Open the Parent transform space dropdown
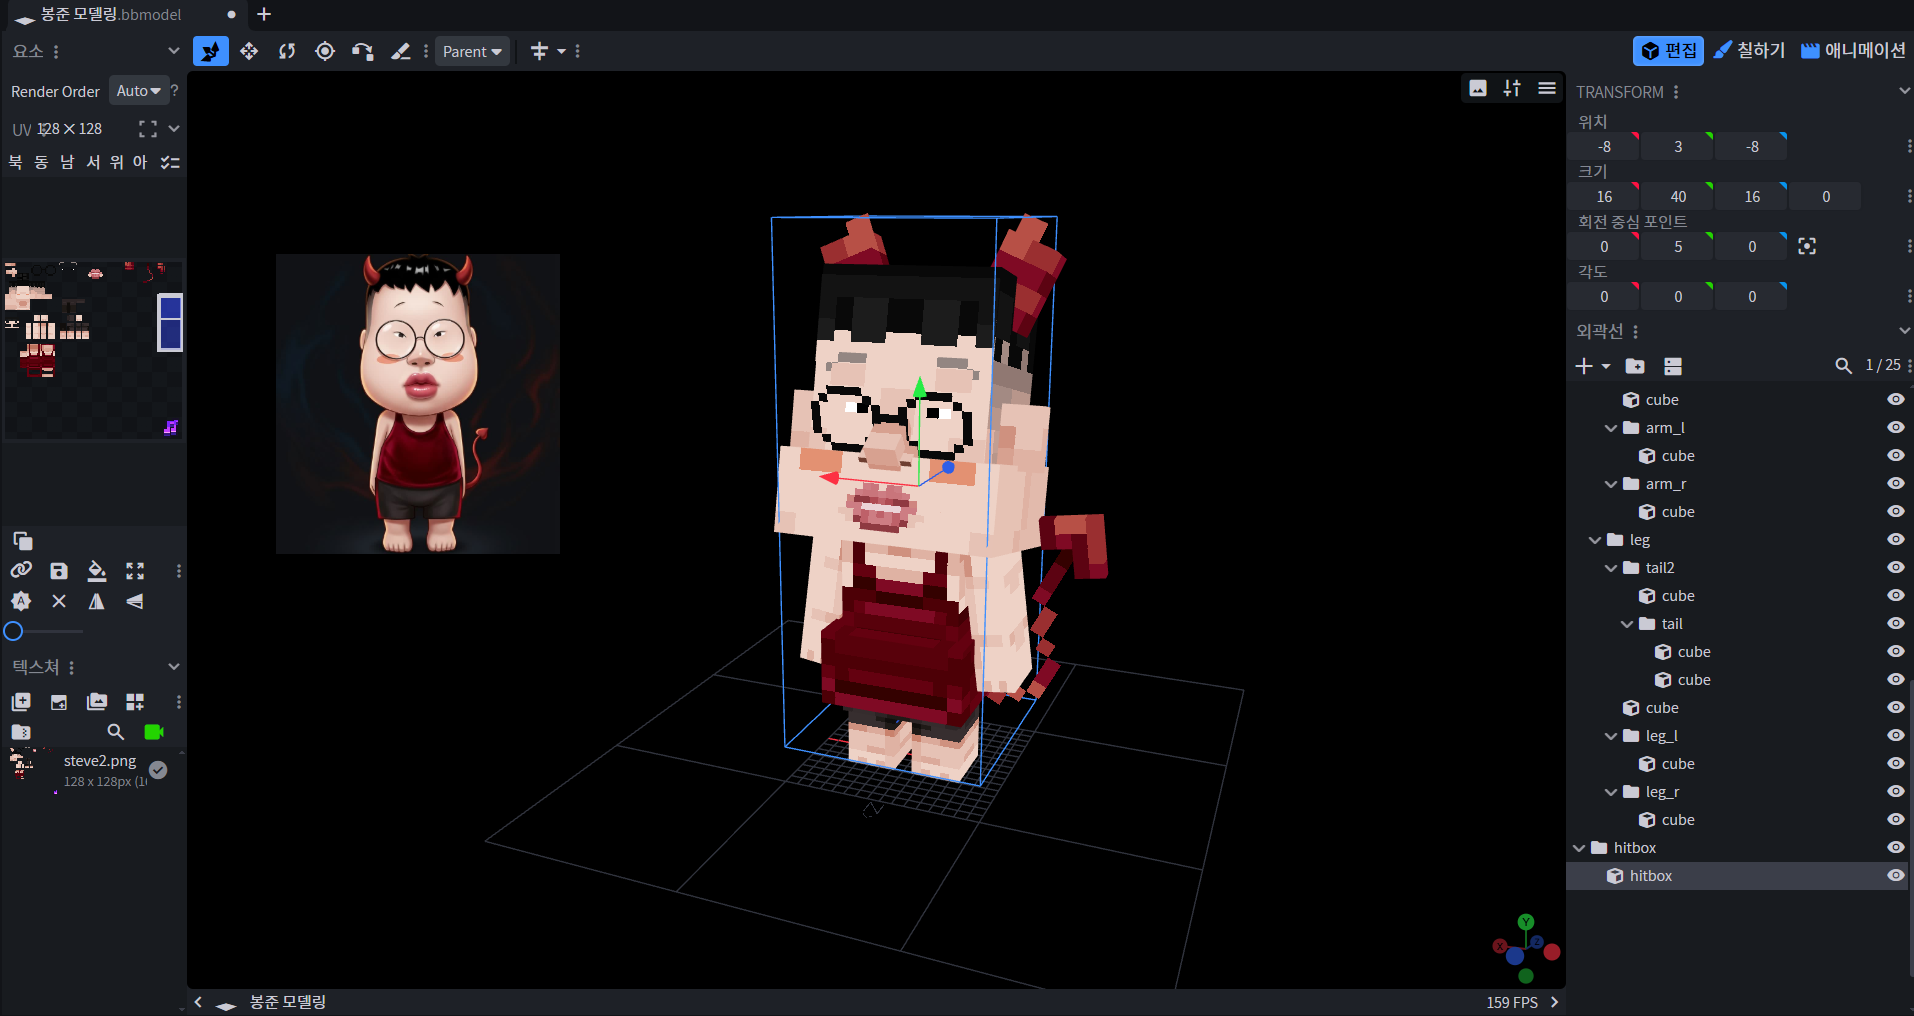This screenshot has height=1016, width=1914. click(473, 51)
